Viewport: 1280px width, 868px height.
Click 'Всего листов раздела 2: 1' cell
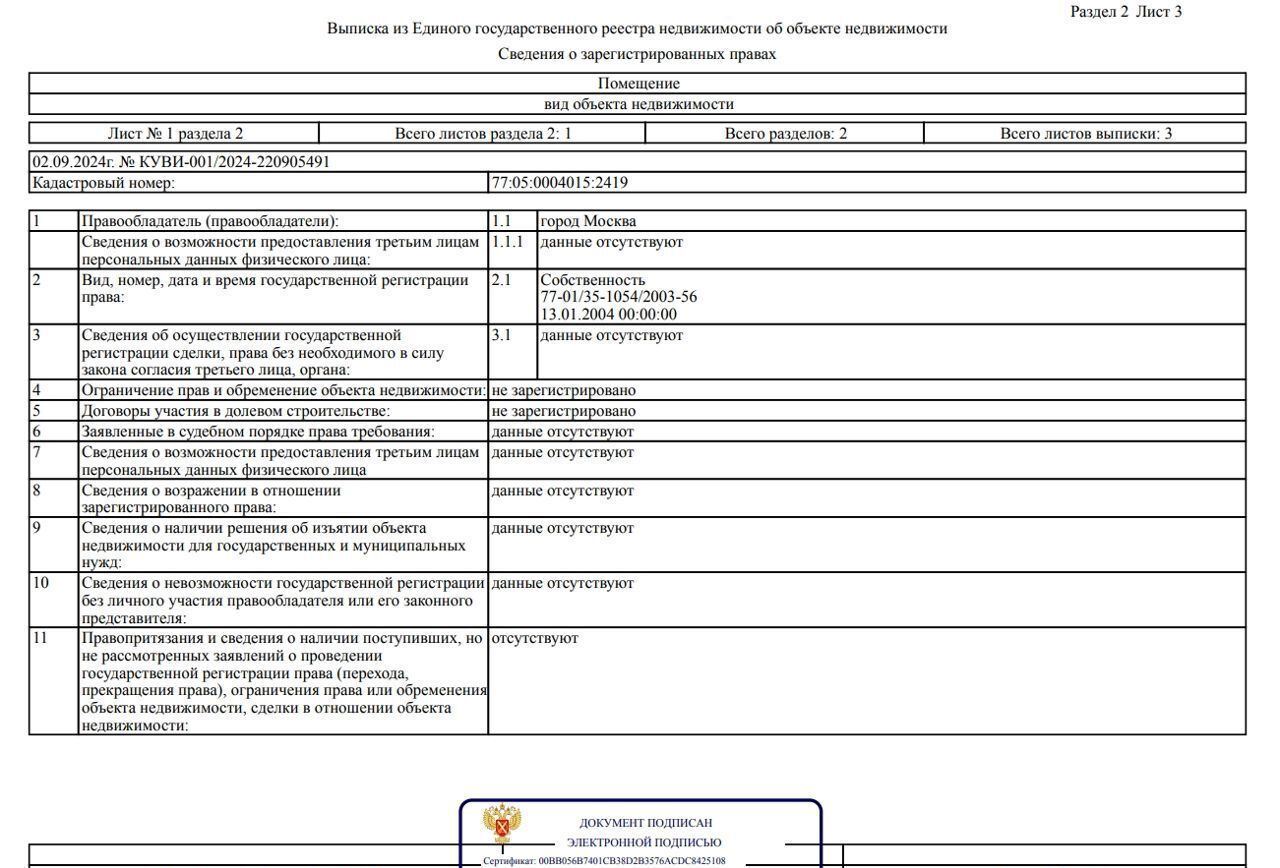pyautogui.click(x=483, y=133)
